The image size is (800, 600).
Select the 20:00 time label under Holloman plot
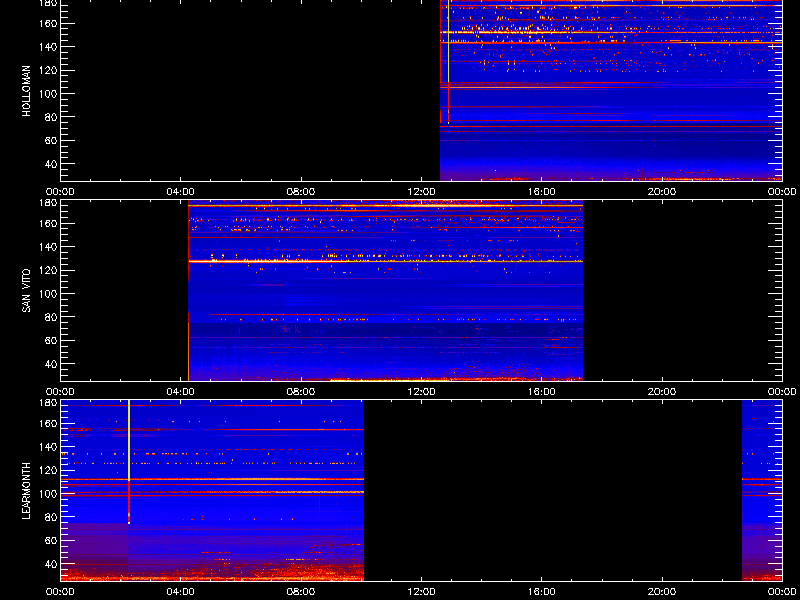pyautogui.click(x=662, y=192)
